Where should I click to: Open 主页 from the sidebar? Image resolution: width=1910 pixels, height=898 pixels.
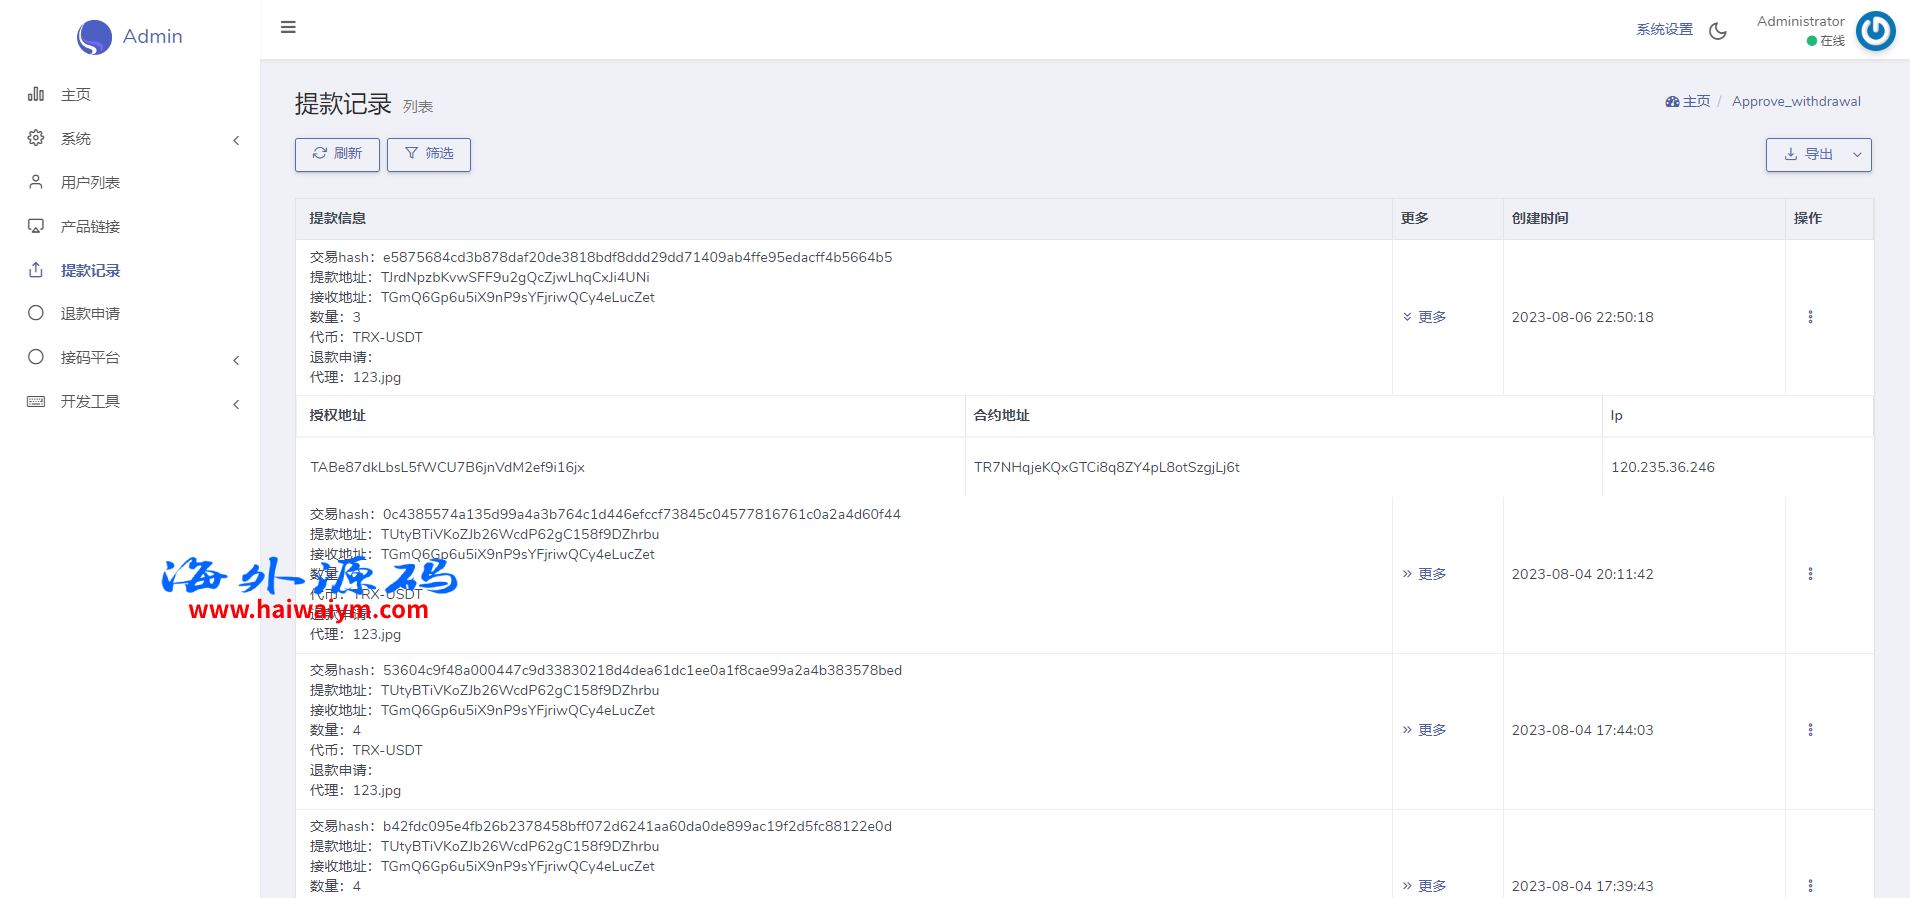pyautogui.click(x=75, y=95)
